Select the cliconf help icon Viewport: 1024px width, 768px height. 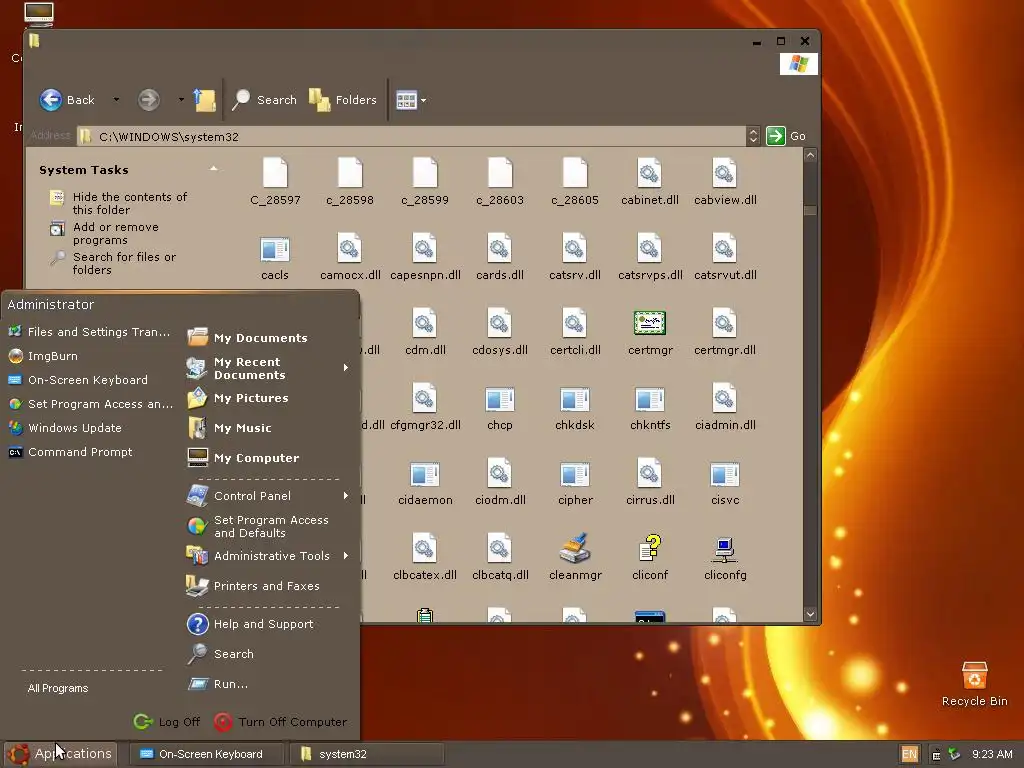pos(650,549)
